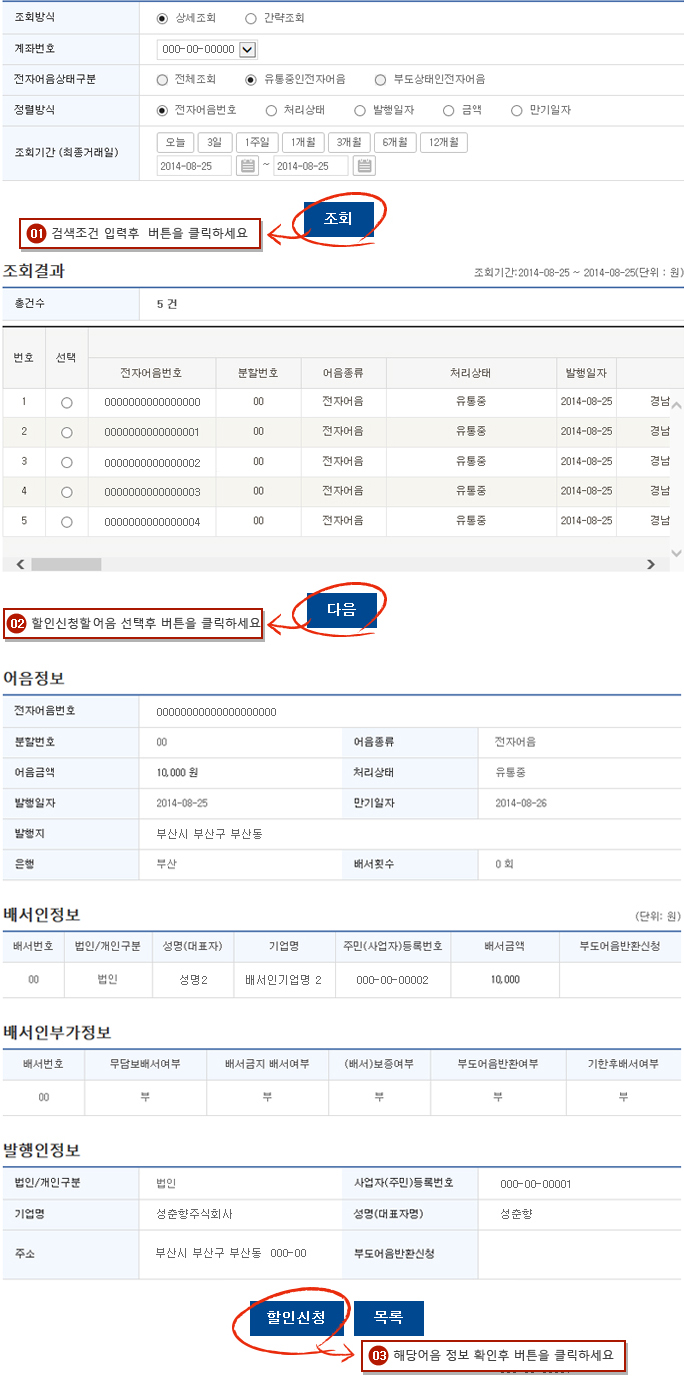The height and width of the screenshot is (1382, 684).
Task: Sort by 금액 radio
Action: click(x=448, y=110)
